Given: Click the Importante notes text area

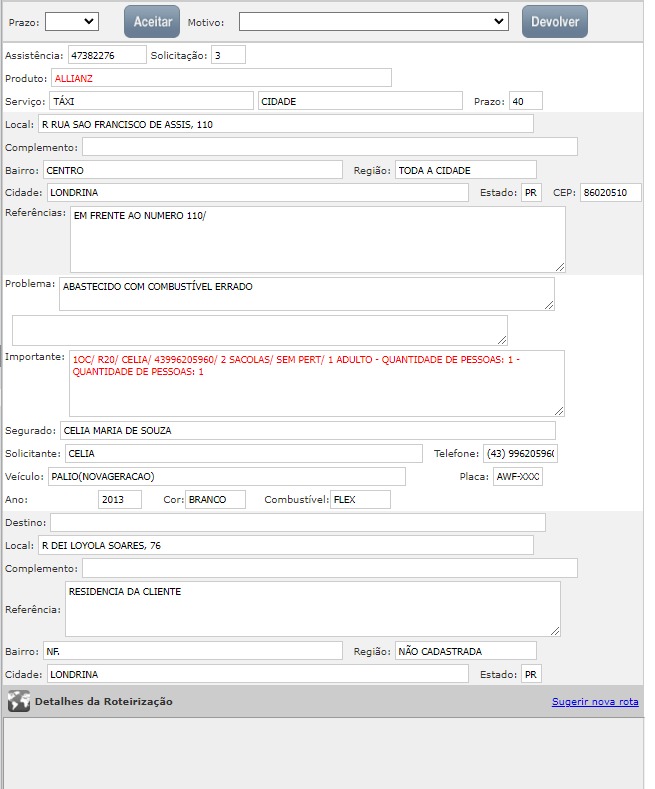Looking at the screenshot, I should click(316, 382).
